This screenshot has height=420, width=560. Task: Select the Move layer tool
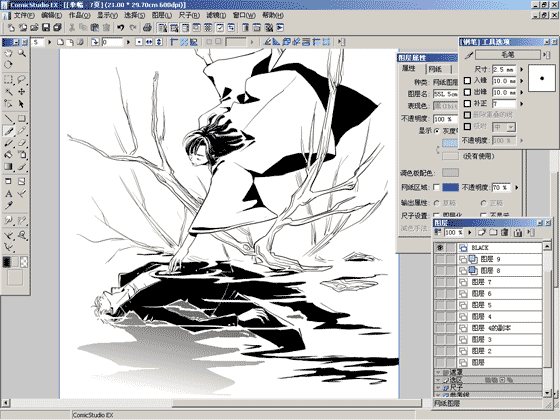(22, 92)
